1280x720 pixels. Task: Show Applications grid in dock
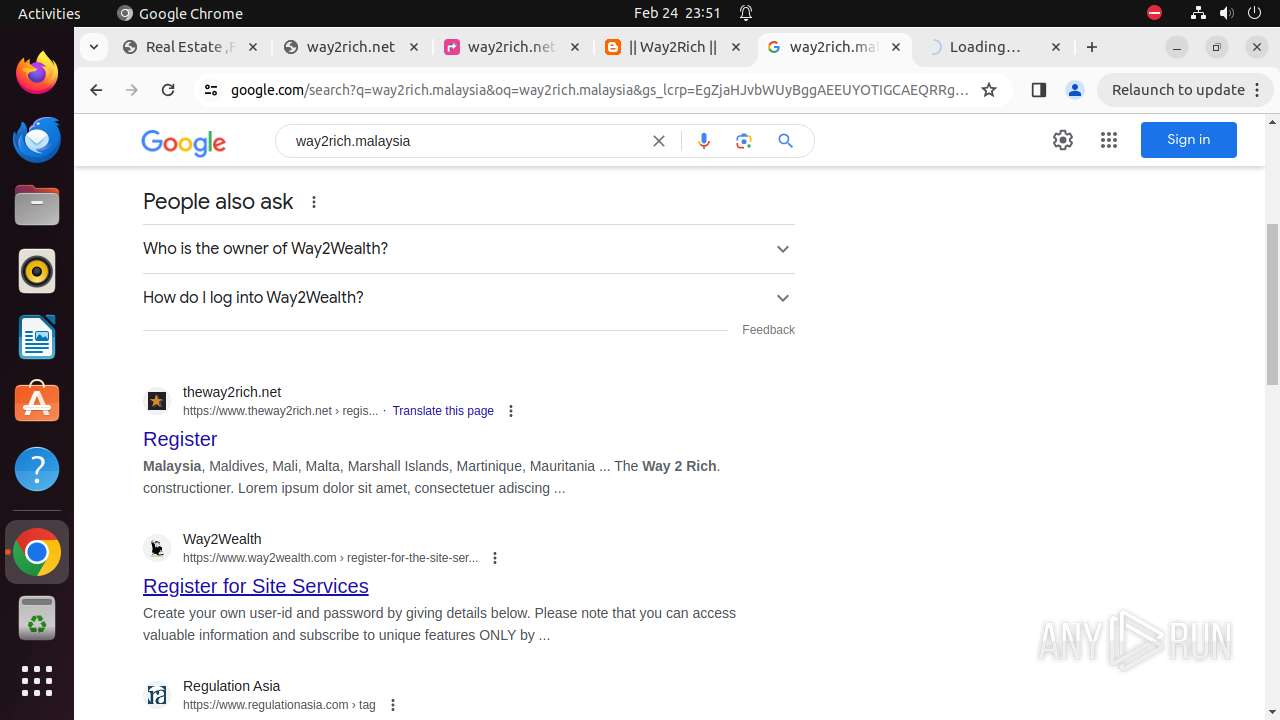point(37,681)
